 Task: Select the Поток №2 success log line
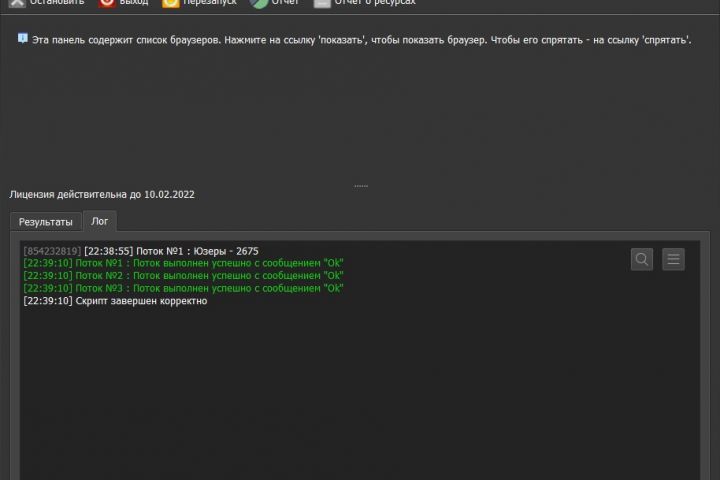183,276
